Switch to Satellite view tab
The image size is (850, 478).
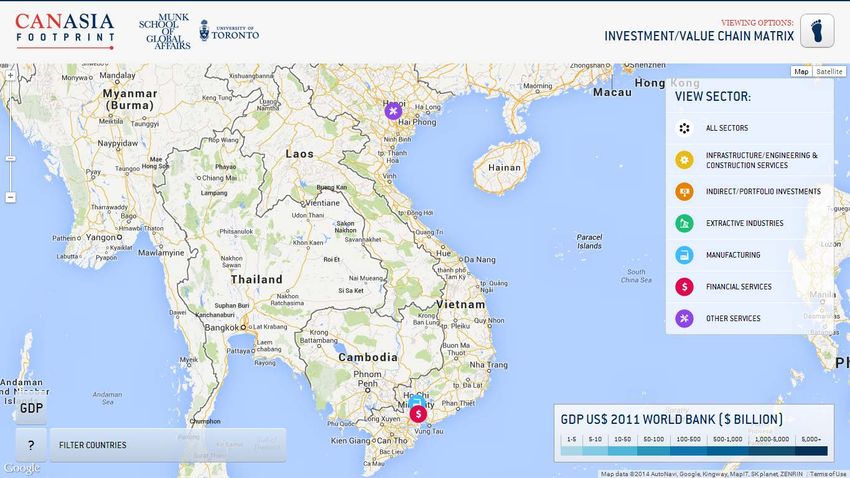[829, 72]
